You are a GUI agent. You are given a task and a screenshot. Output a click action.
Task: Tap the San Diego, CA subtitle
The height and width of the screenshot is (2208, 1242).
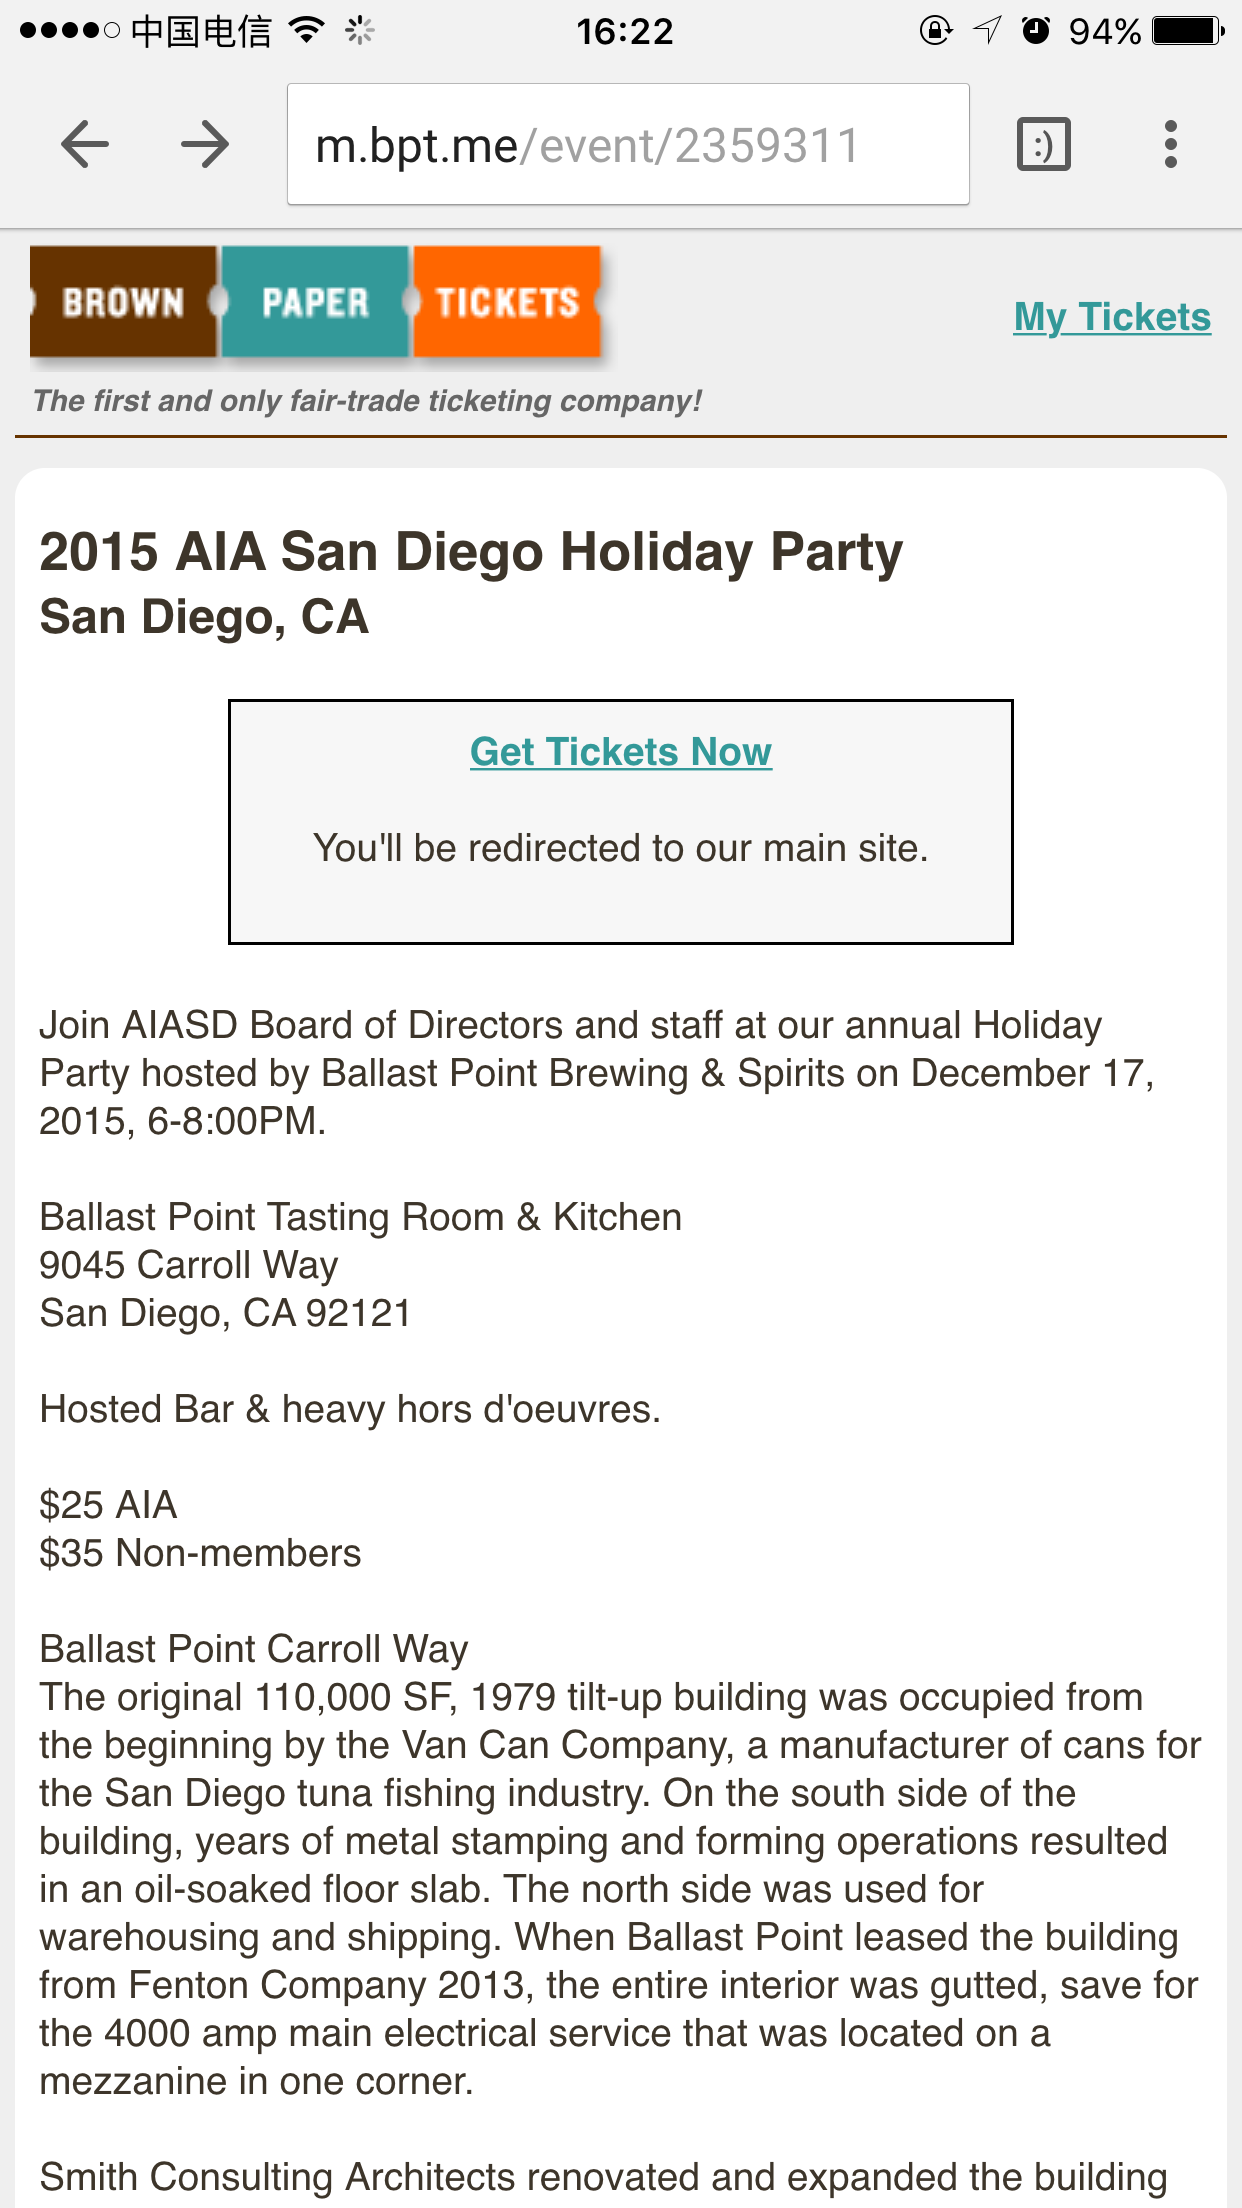204,618
